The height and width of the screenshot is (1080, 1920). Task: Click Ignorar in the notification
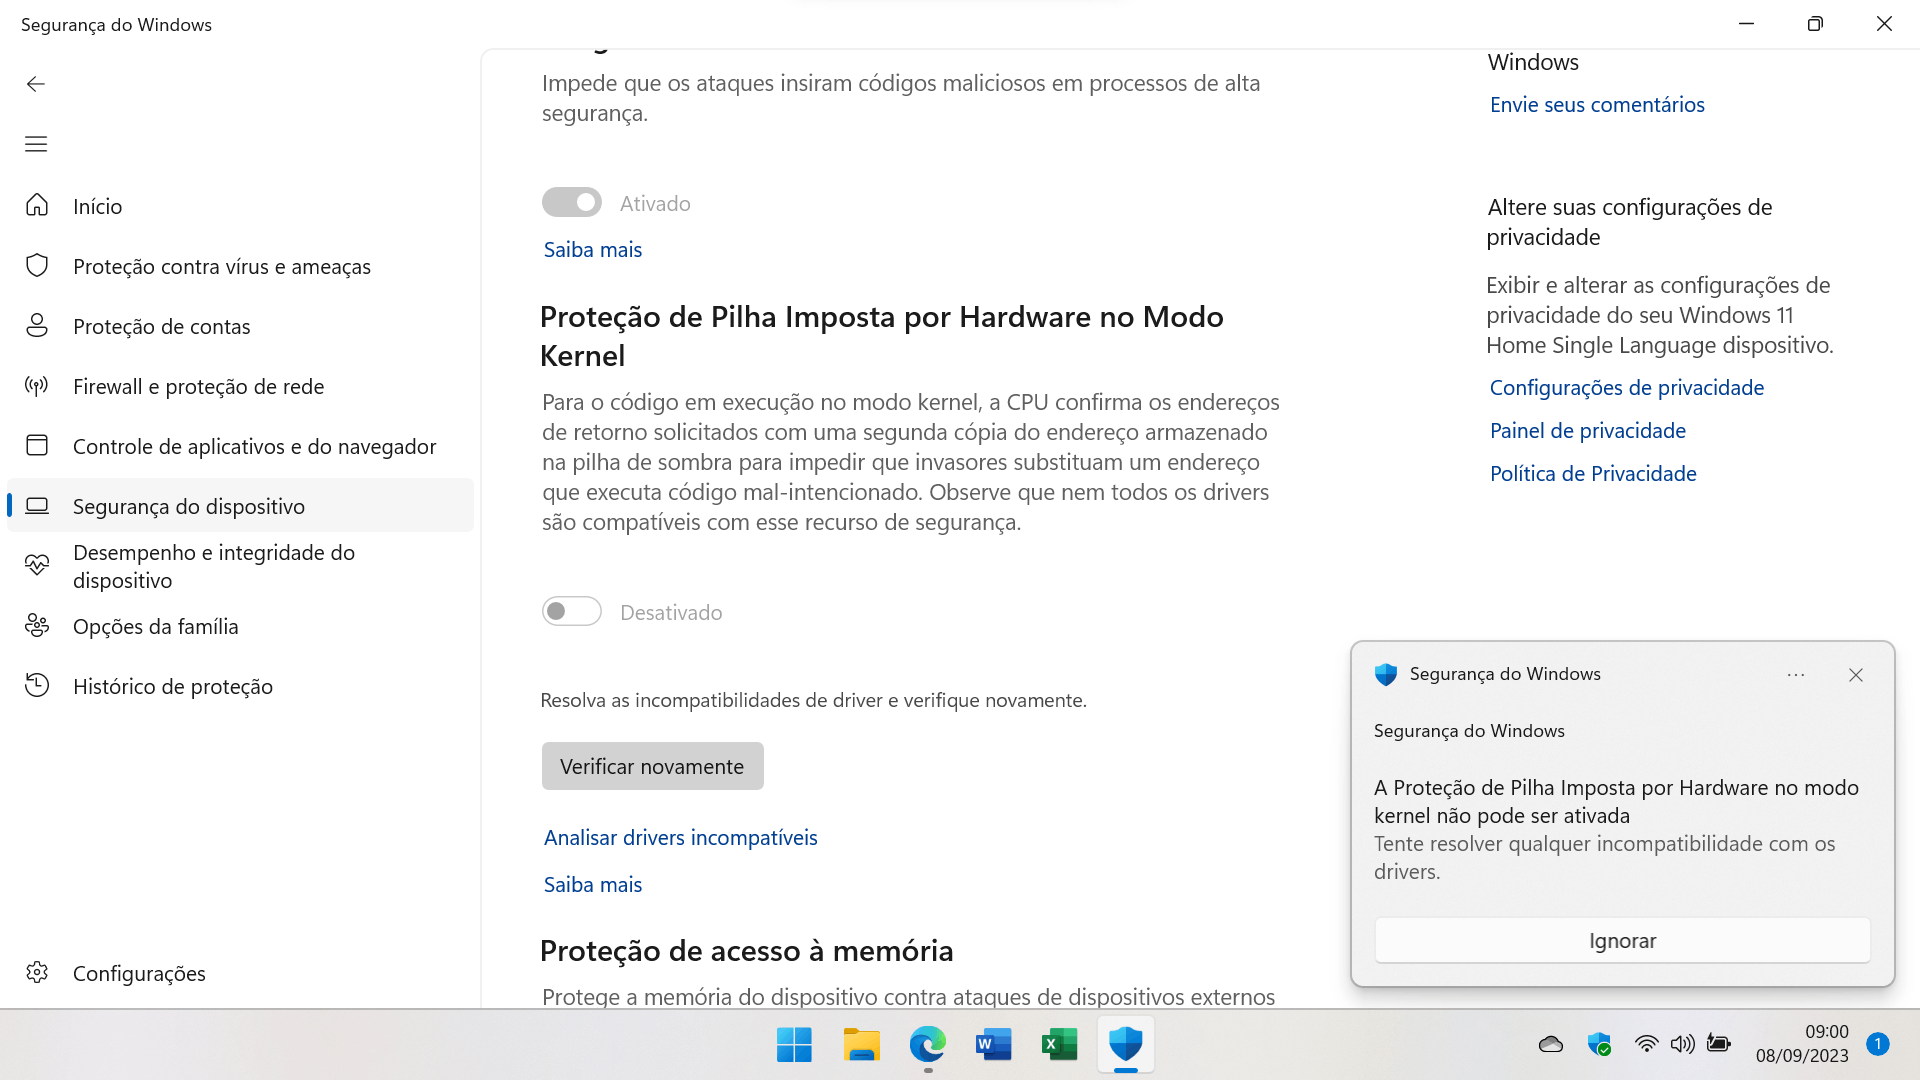[x=1622, y=940]
